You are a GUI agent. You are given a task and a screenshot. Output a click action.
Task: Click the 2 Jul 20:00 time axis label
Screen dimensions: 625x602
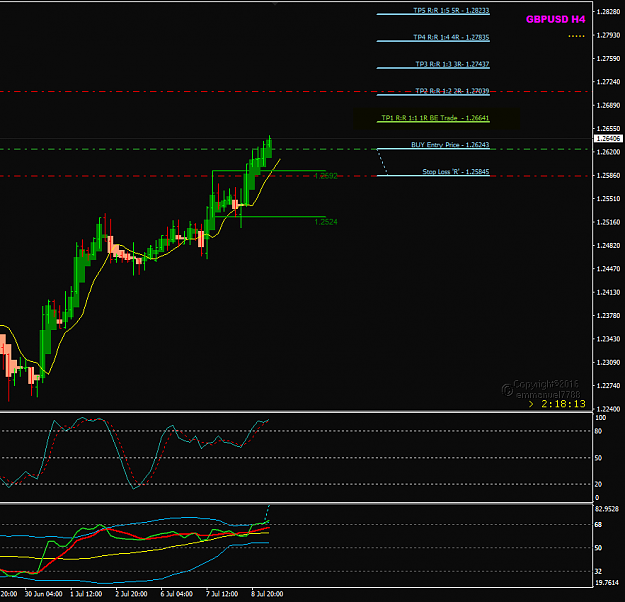coord(131,594)
